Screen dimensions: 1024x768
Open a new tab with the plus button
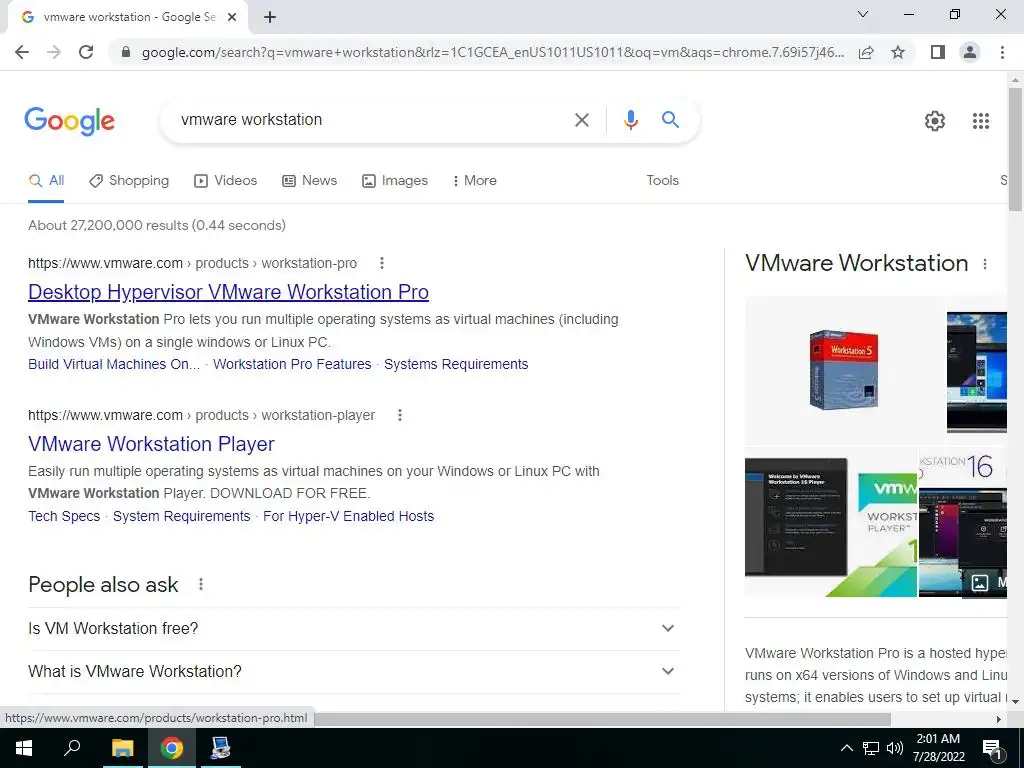pos(270,18)
